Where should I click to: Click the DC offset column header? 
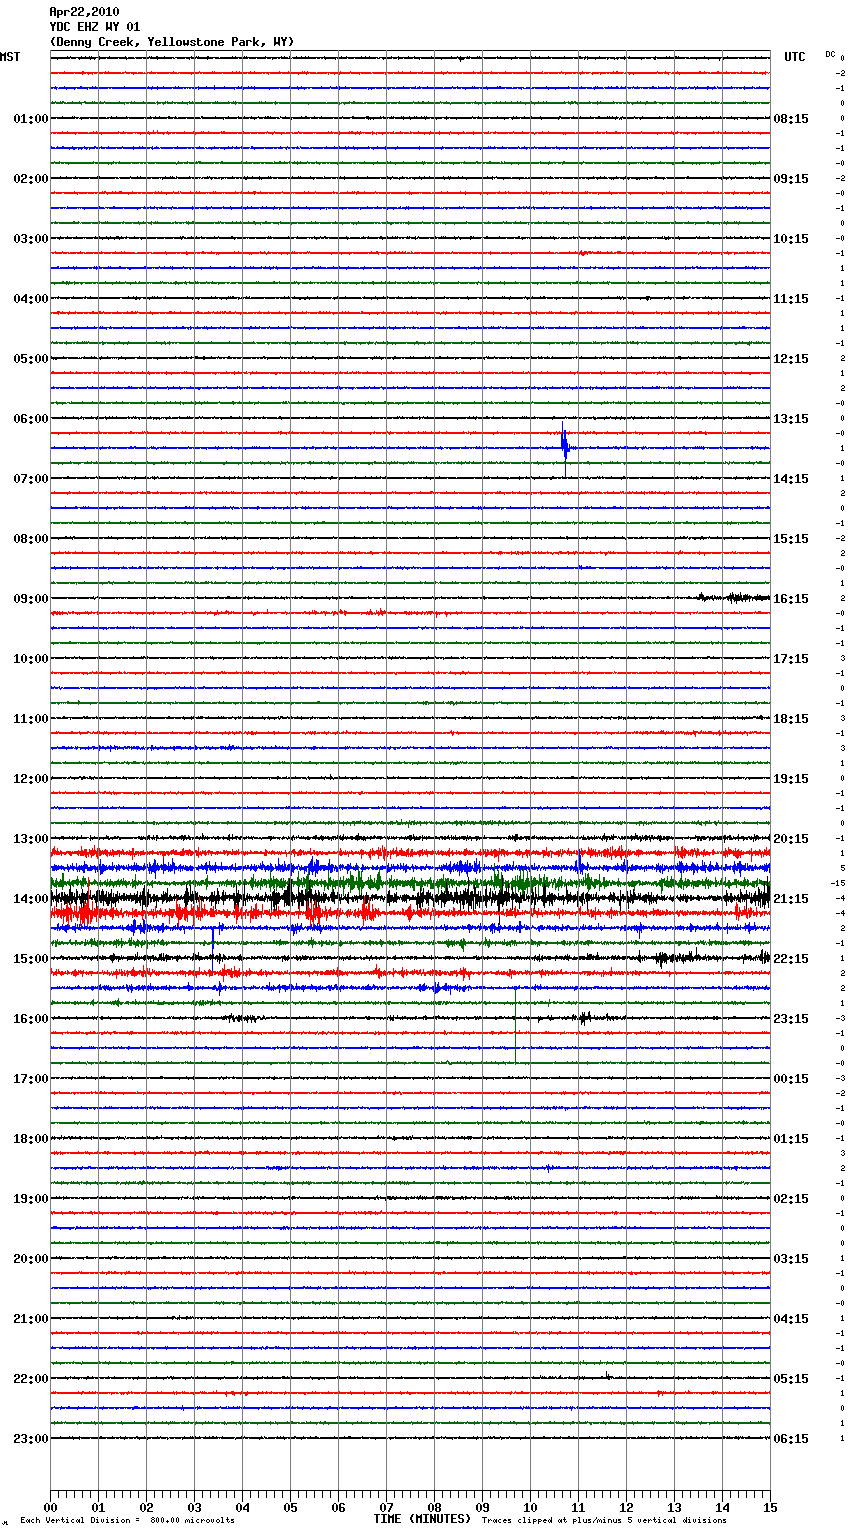pos(830,54)
